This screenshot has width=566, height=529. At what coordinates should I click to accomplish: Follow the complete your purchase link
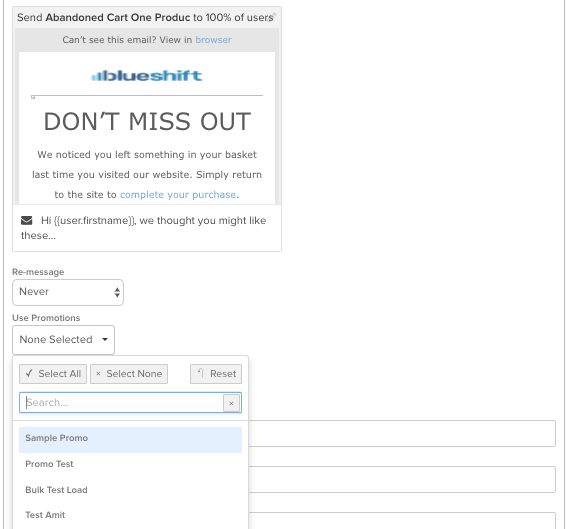178,195
